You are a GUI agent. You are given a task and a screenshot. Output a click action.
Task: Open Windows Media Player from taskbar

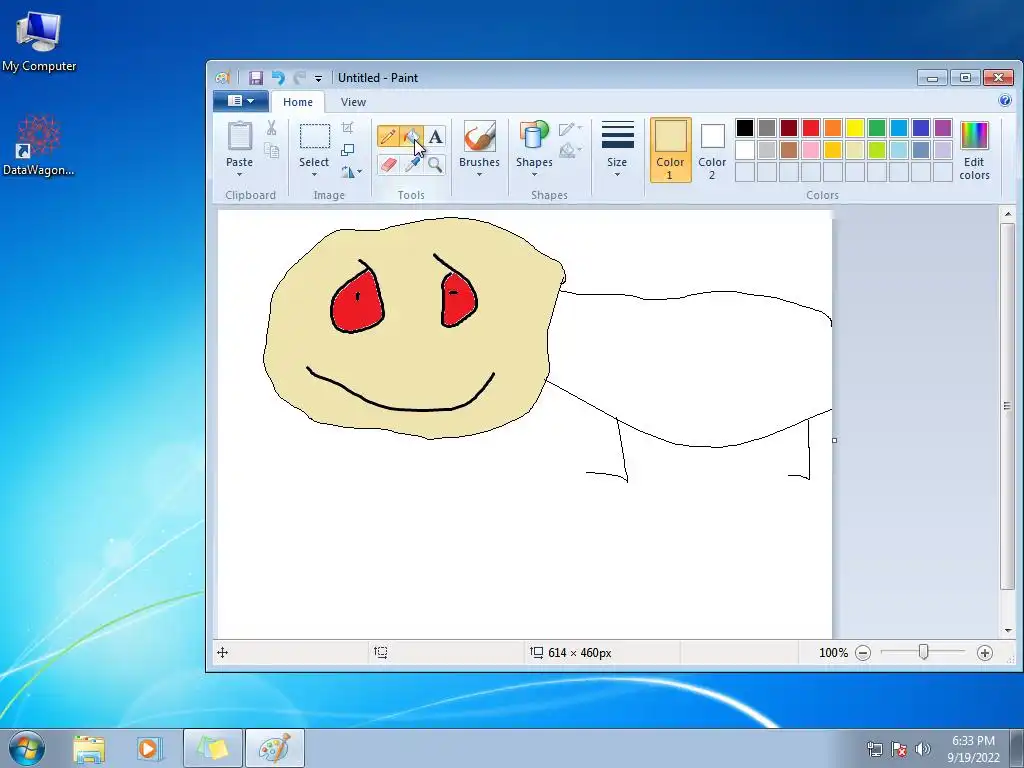tap(149, 749)
